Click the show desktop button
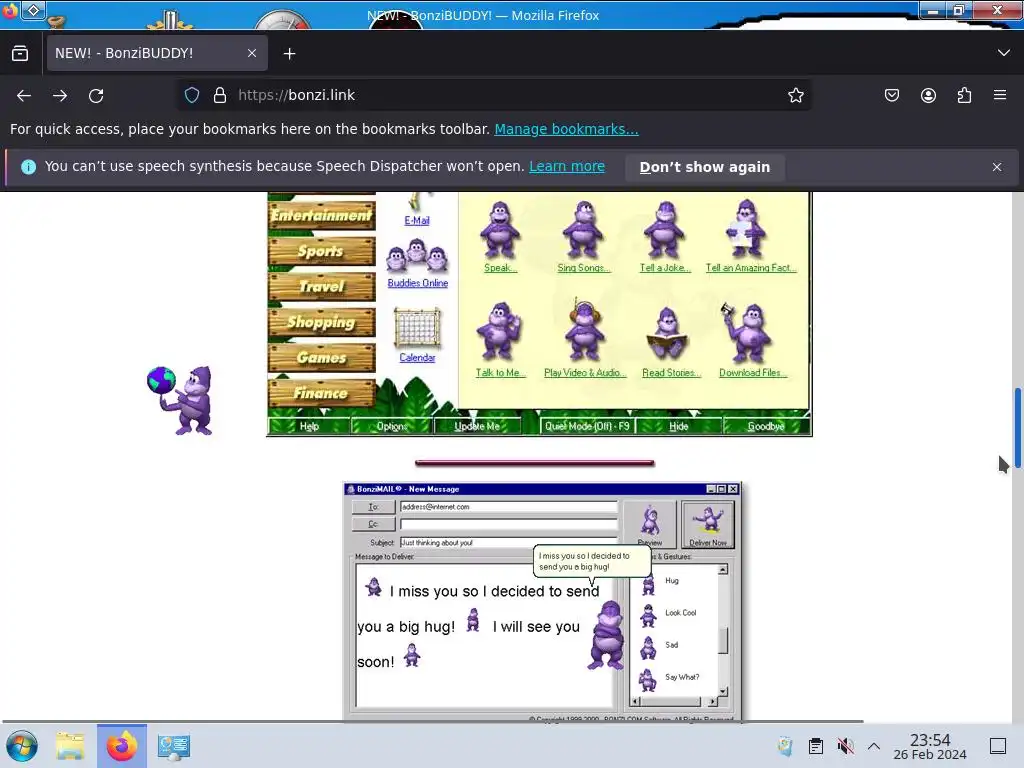The height and width of the screenshot is (768, 1024). pos(998,746)
